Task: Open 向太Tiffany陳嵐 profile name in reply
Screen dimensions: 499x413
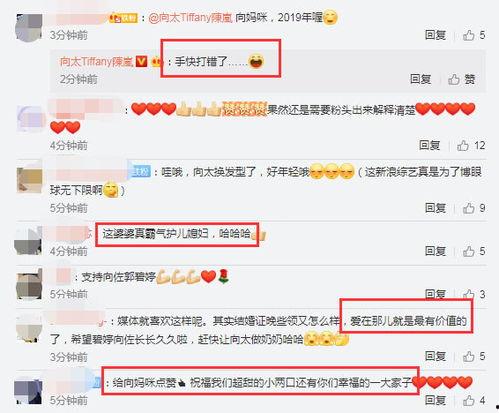Action: click(97, 62)
